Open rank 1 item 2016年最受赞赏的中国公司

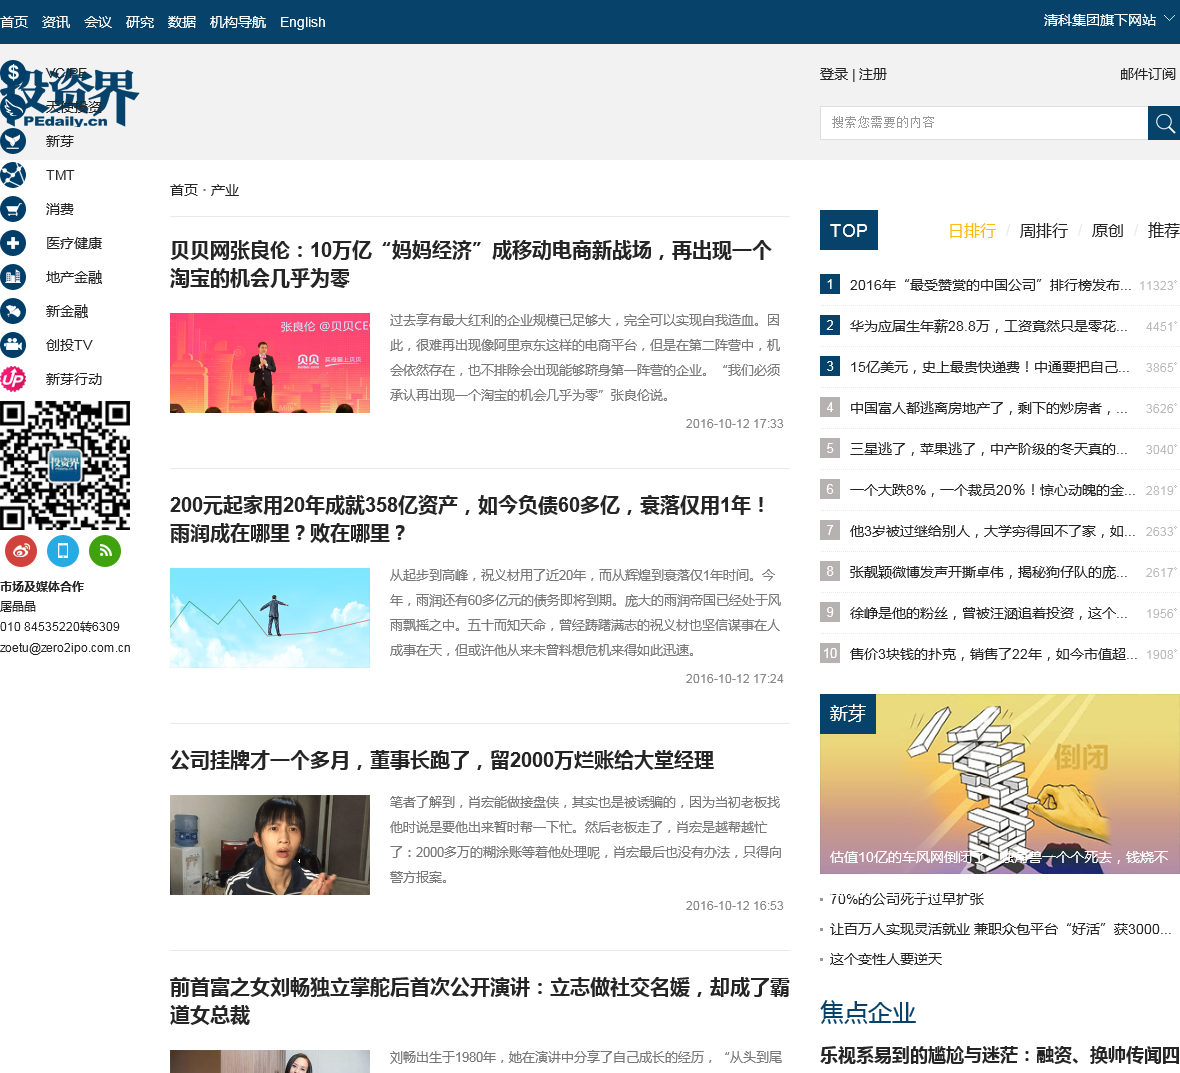click(990, 285)
